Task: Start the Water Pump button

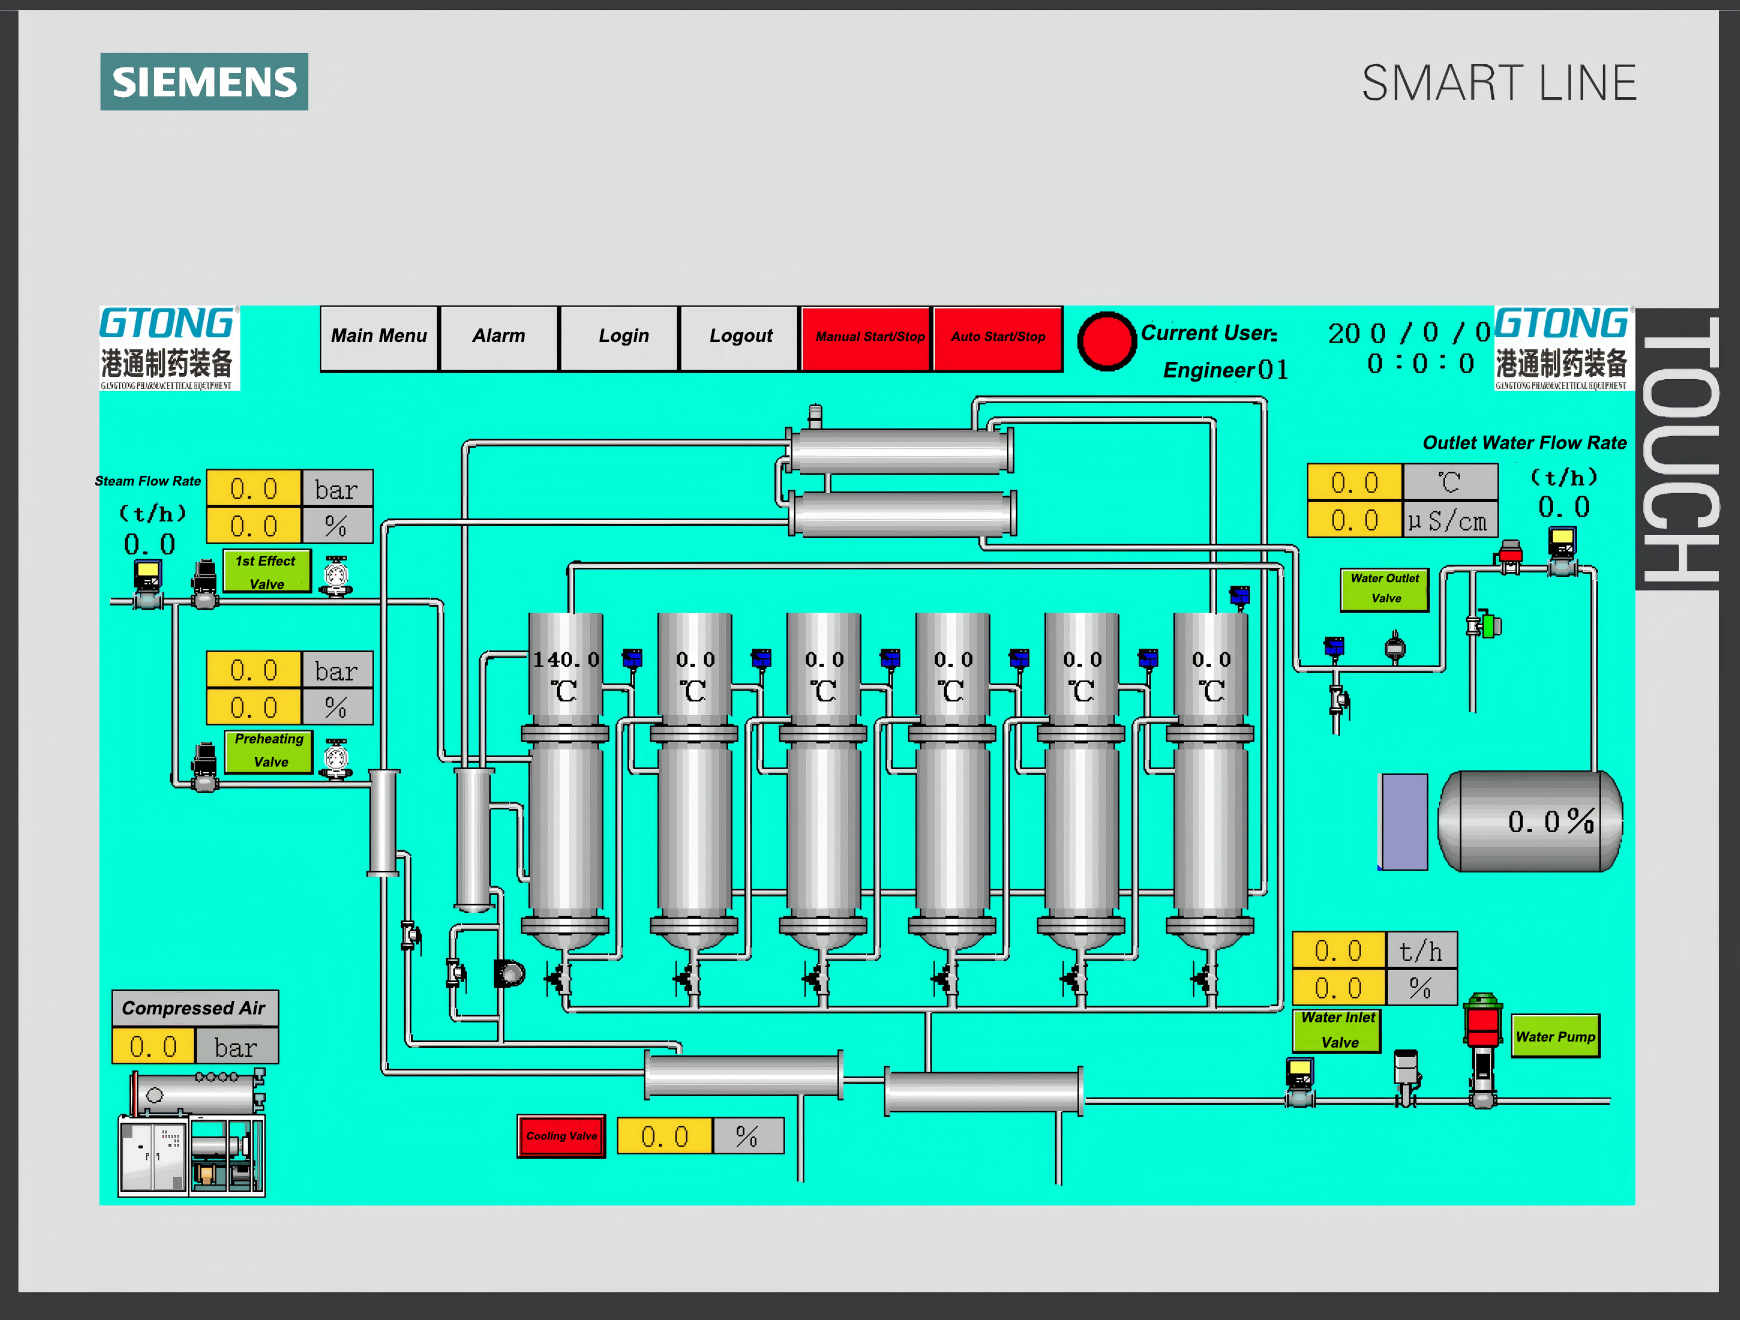Action: pos(1556,1037)
